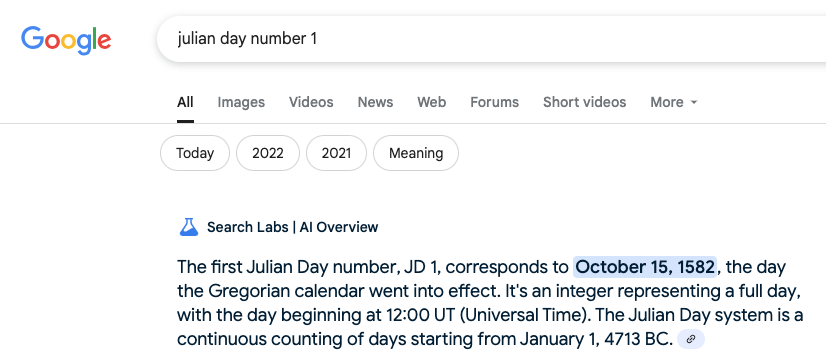Click the Meaning suggestion chip
Image resolution: width=826 pixels, height=364 pixels.
416,153
